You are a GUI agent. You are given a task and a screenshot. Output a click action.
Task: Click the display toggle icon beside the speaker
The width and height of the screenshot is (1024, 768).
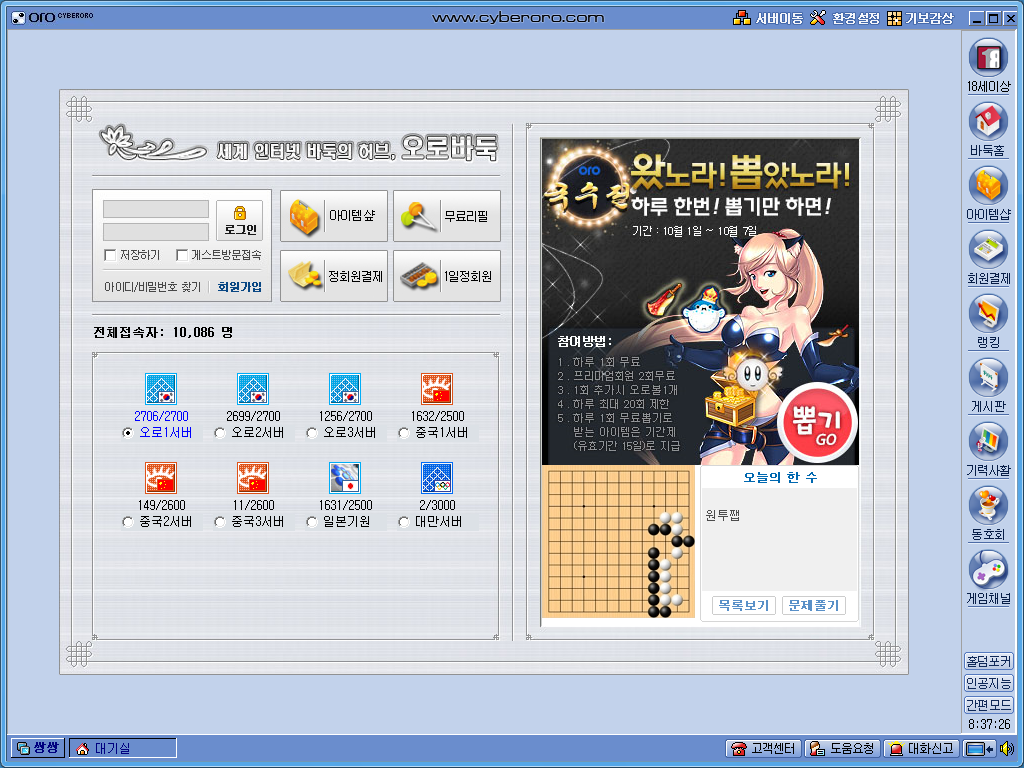pyautogui.click(x=980, y=748)
